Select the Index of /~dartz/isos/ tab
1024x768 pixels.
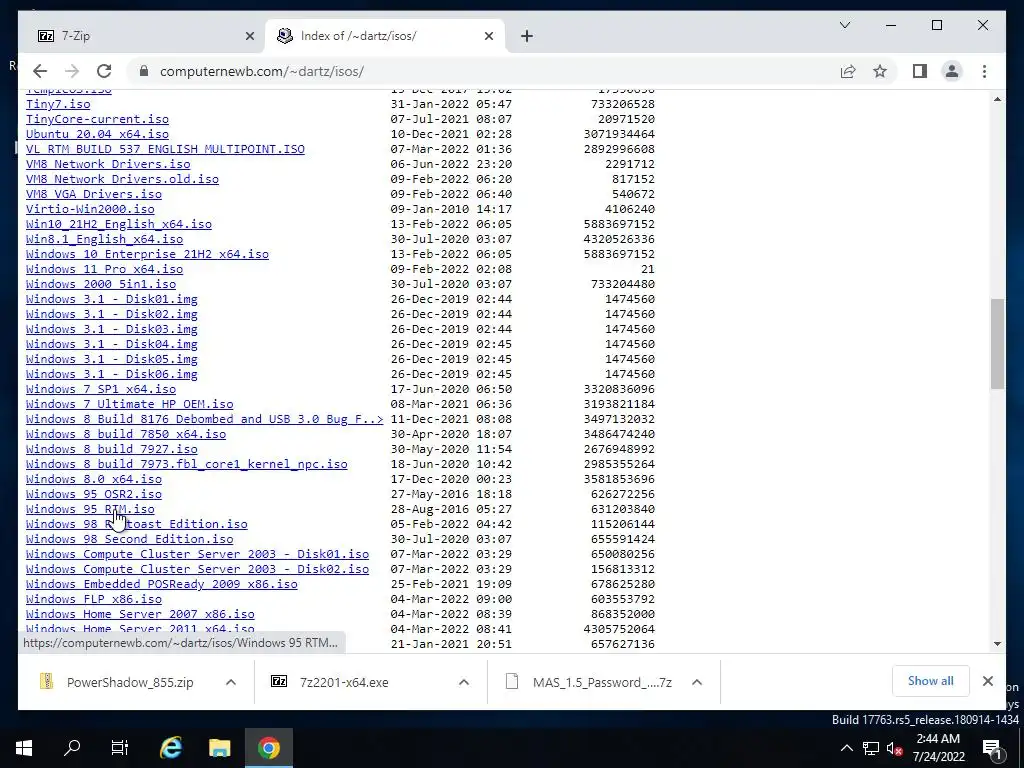[385, 36]
